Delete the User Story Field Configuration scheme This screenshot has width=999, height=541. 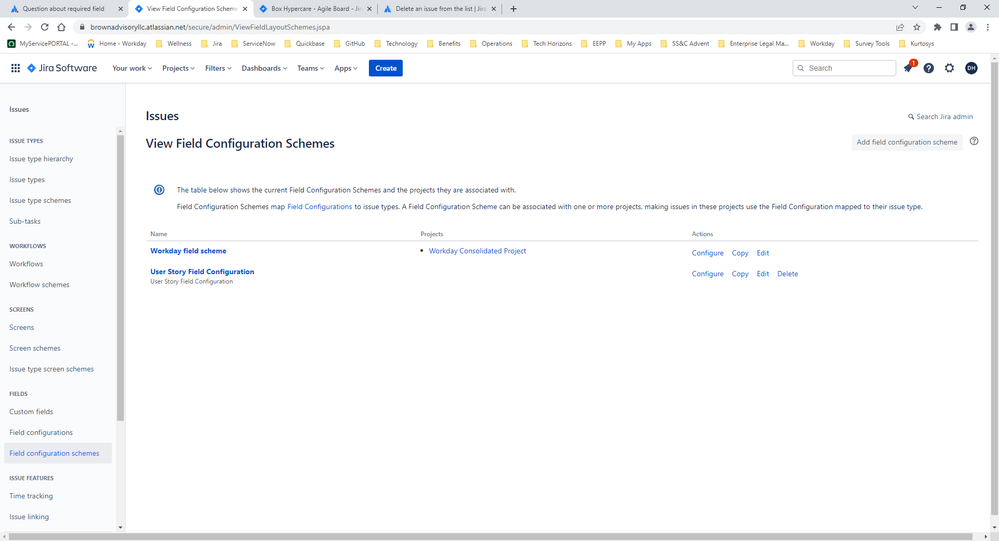tap(787, 274)
